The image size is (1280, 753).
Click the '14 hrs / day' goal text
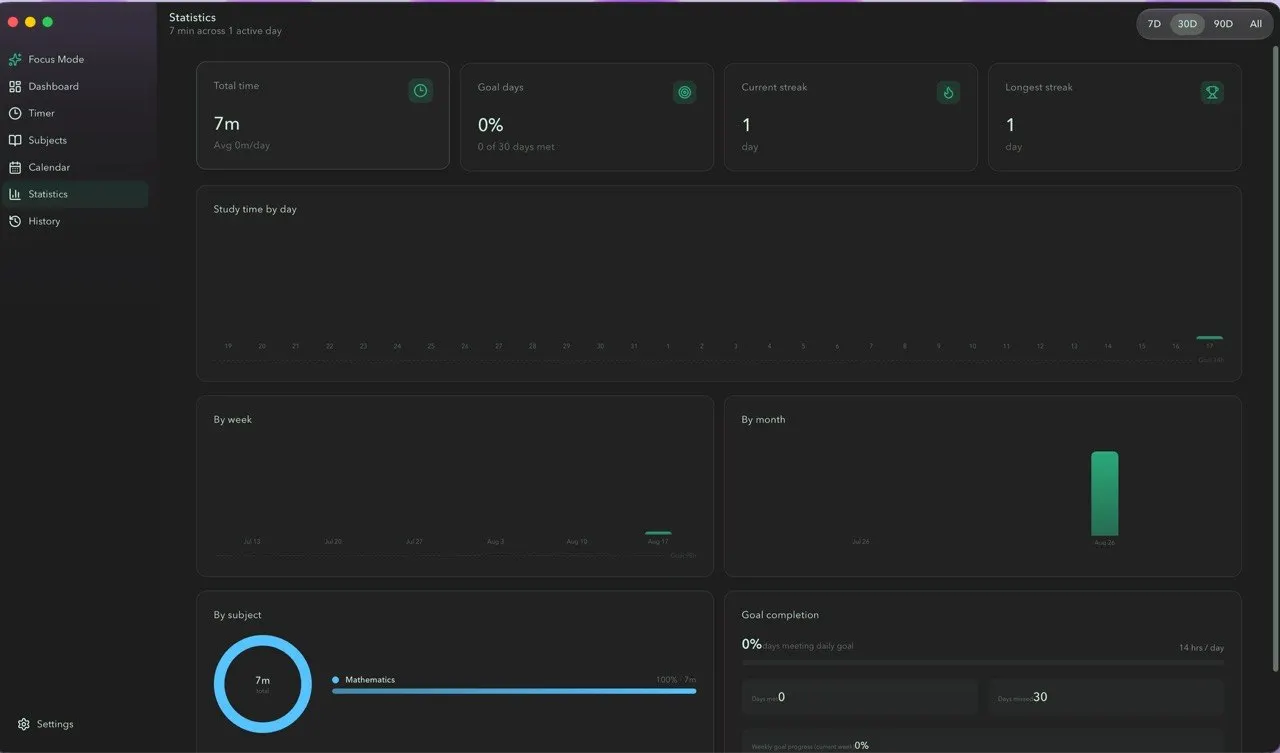[x=1201, y=648]
